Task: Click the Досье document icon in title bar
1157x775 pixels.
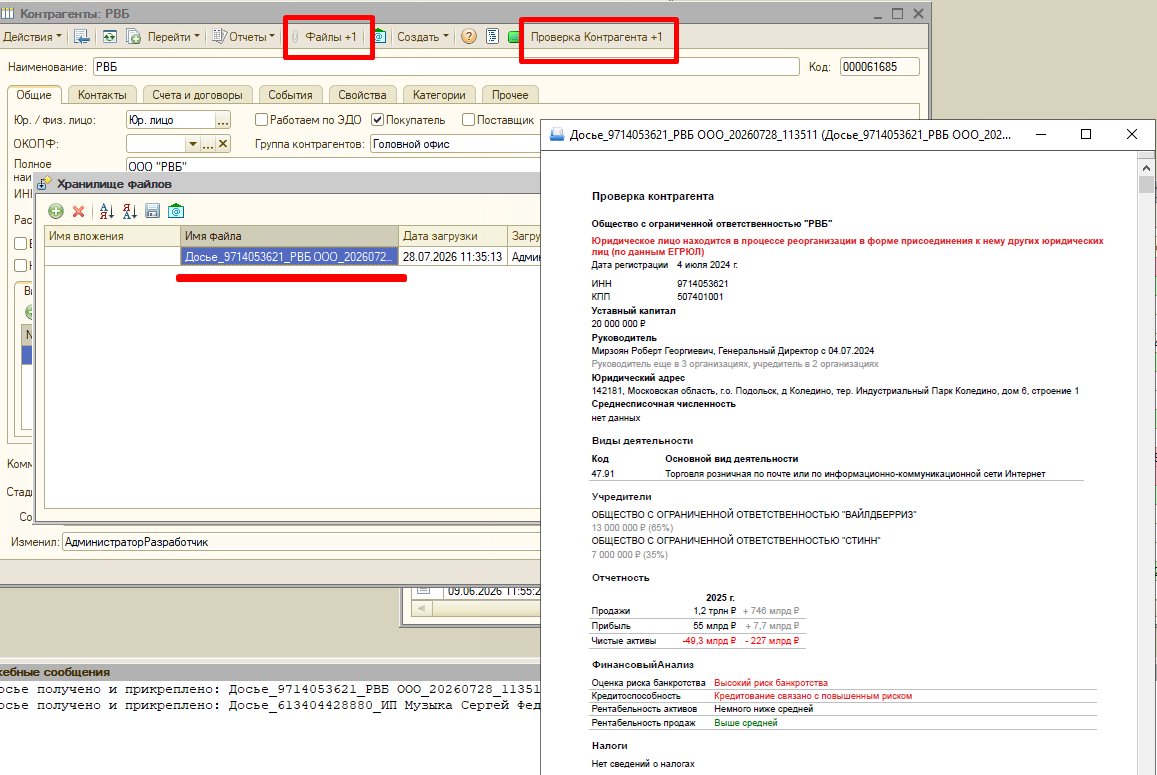Action: point(557,134)
